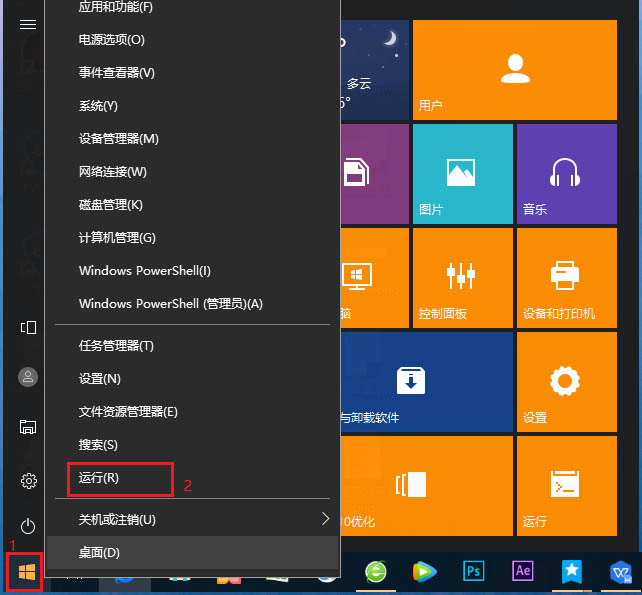Expand the 关机或注销(U) submenu
This screenshot has width=642, height=595.
pos(200,519)
